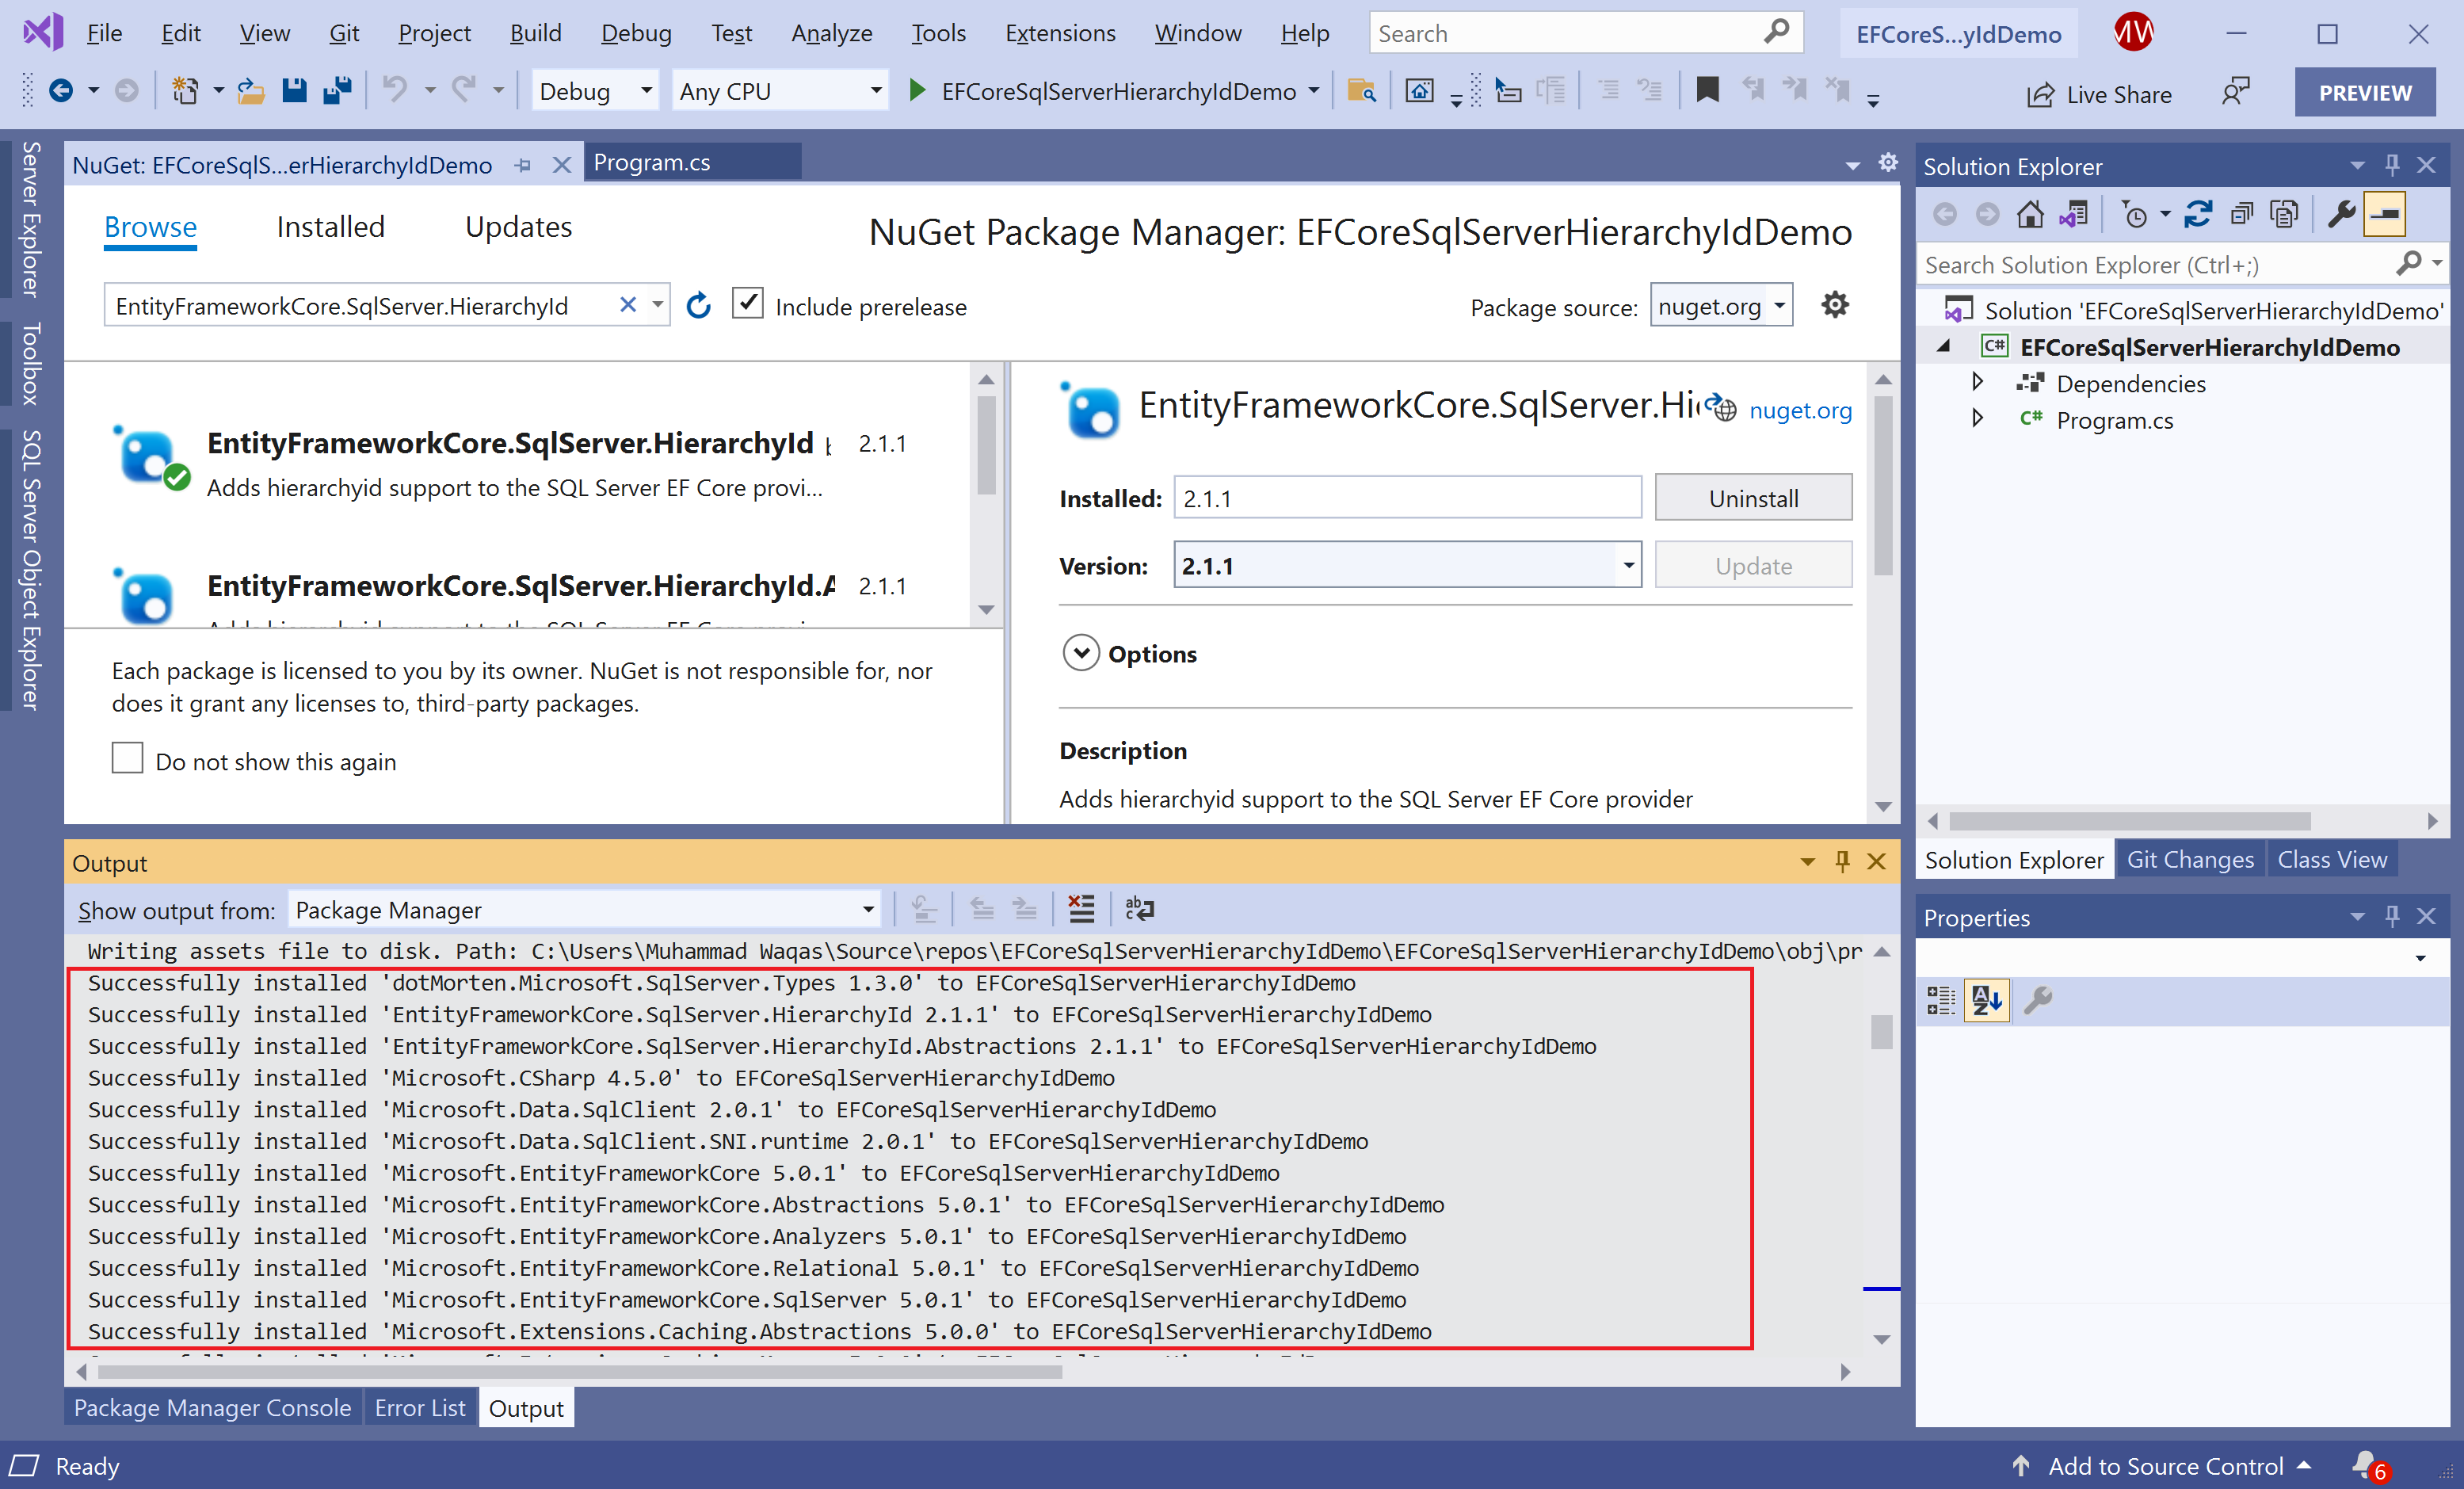Open the nuget.org package link
Image resolution: width=2464 pixels, height=1489 pixels.
tap(1799, 410)
